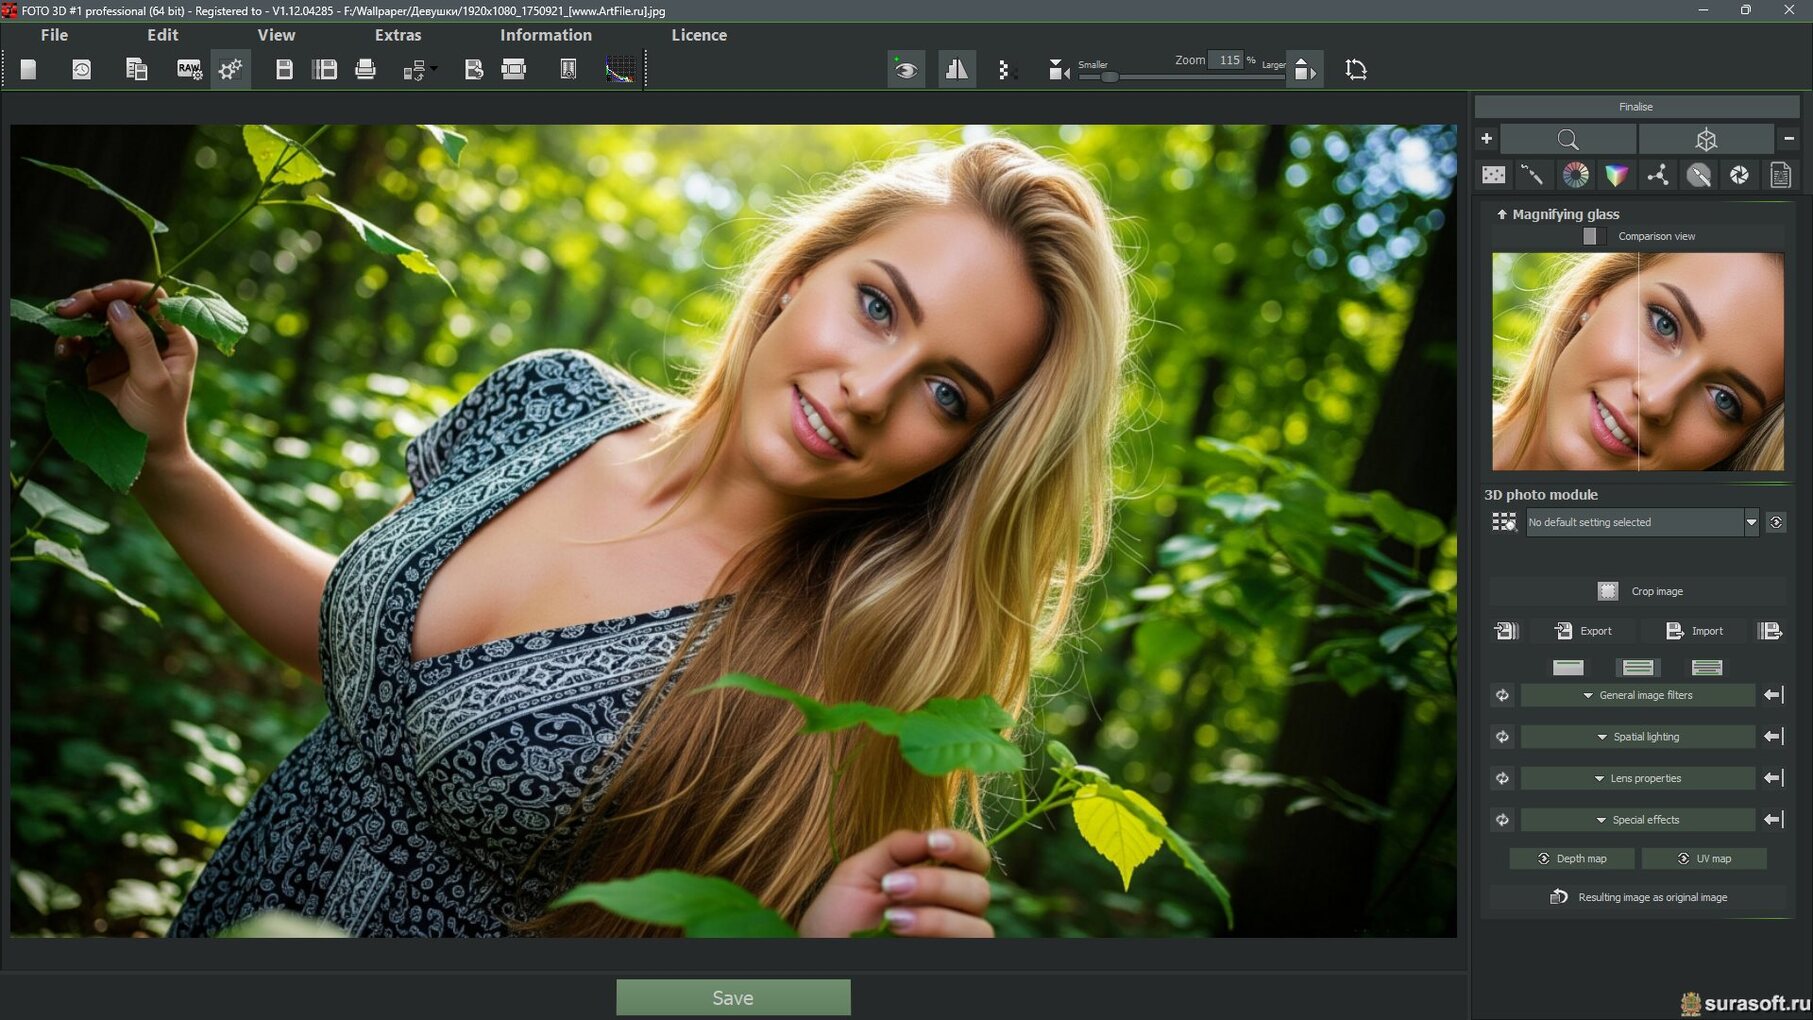Open the RAW settings toolbar icon
The image size is (1813, 1020).
click(189, 69)
